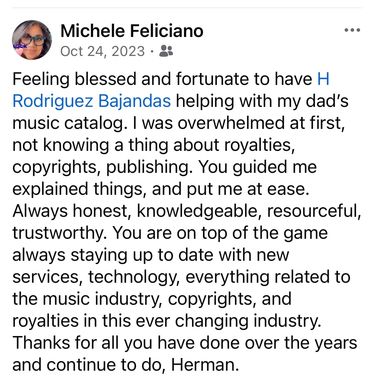Click 'explained things' in the post body
This screenshot has width=370, height=386.
[79, 189]
